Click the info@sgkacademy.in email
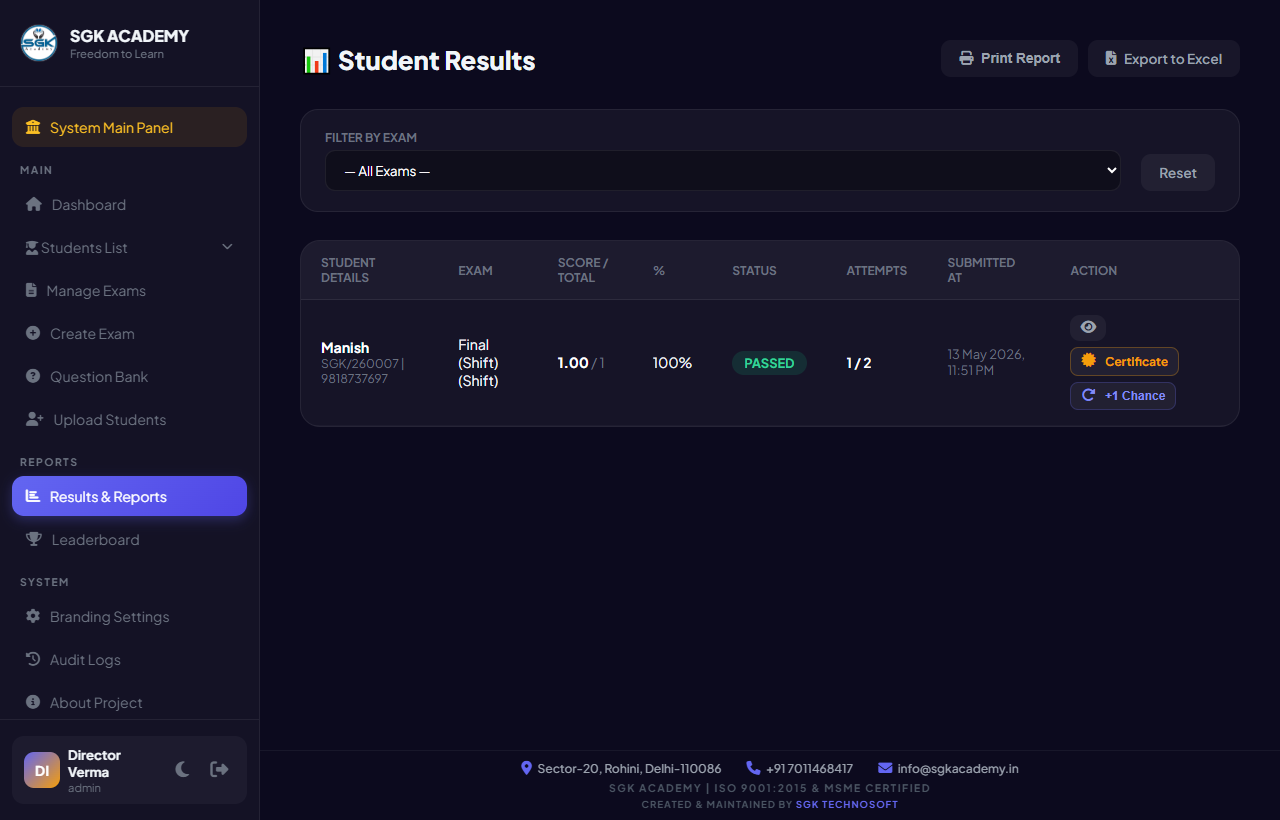This screenshot has height=820, width=1280. pyautogui.click(x=958, y=769)
